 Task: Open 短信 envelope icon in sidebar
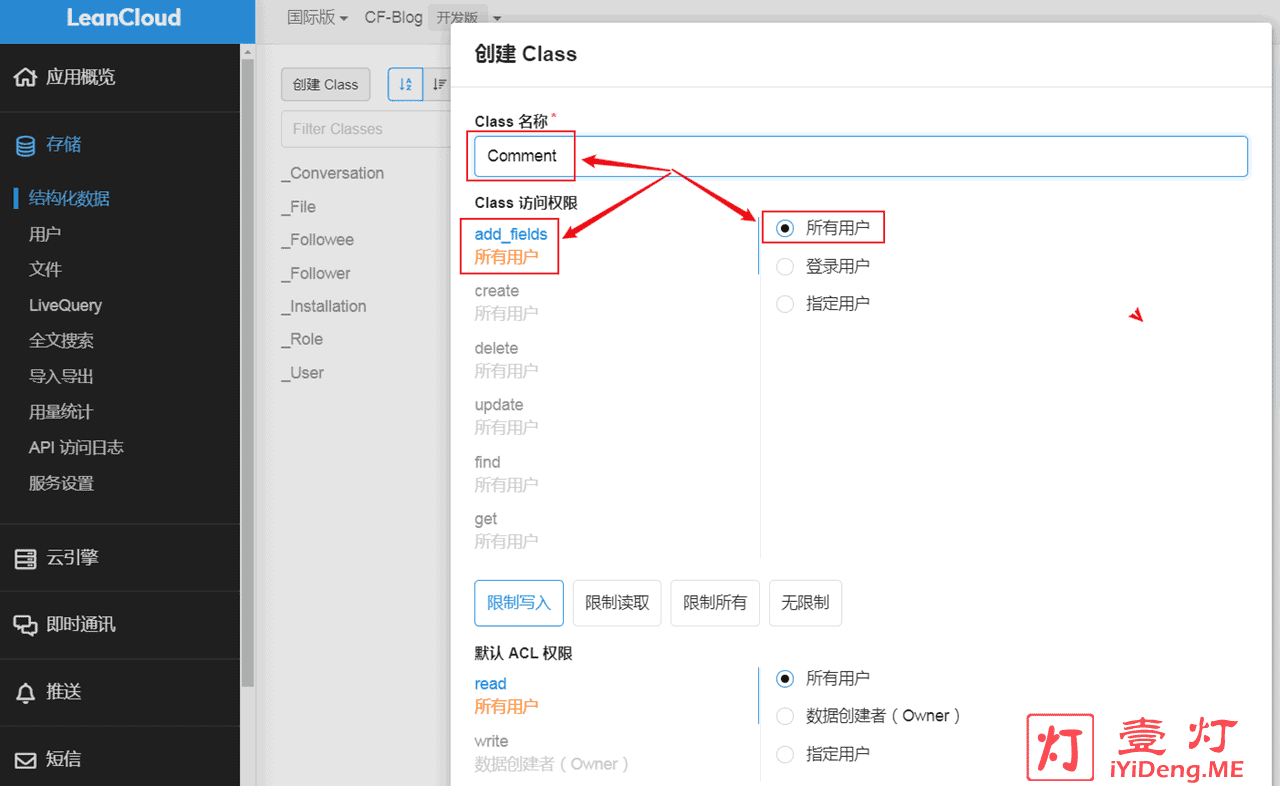coord(25,760)
